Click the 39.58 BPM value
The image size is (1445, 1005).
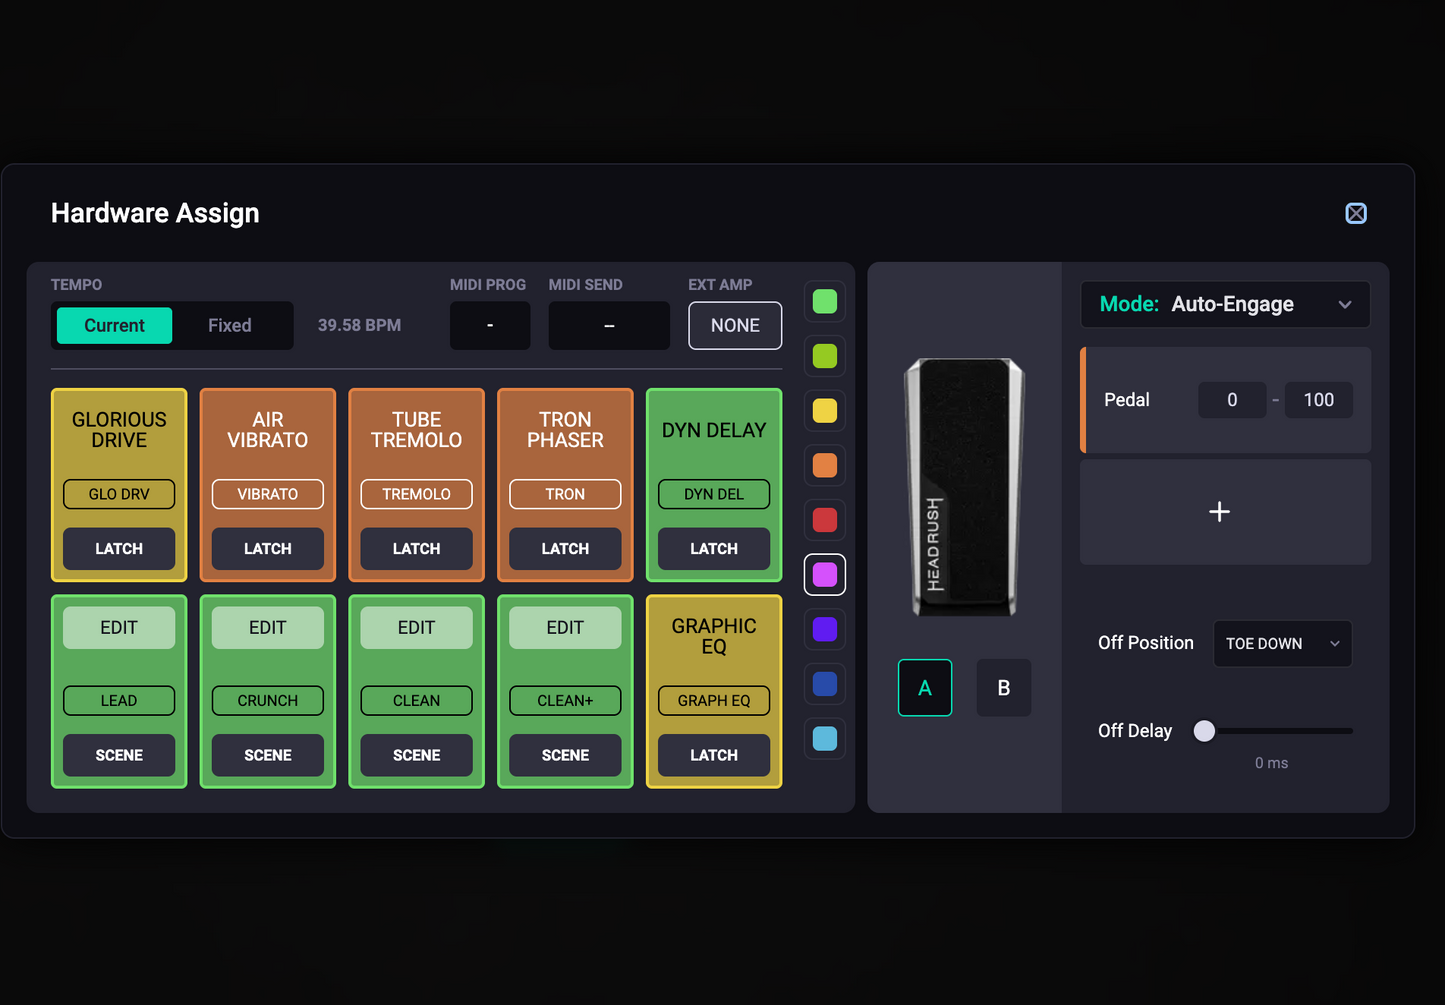359,326
